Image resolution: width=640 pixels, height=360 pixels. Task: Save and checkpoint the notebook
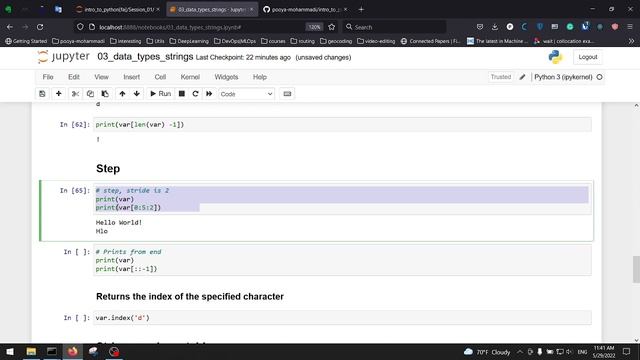[x=42, y=94]
